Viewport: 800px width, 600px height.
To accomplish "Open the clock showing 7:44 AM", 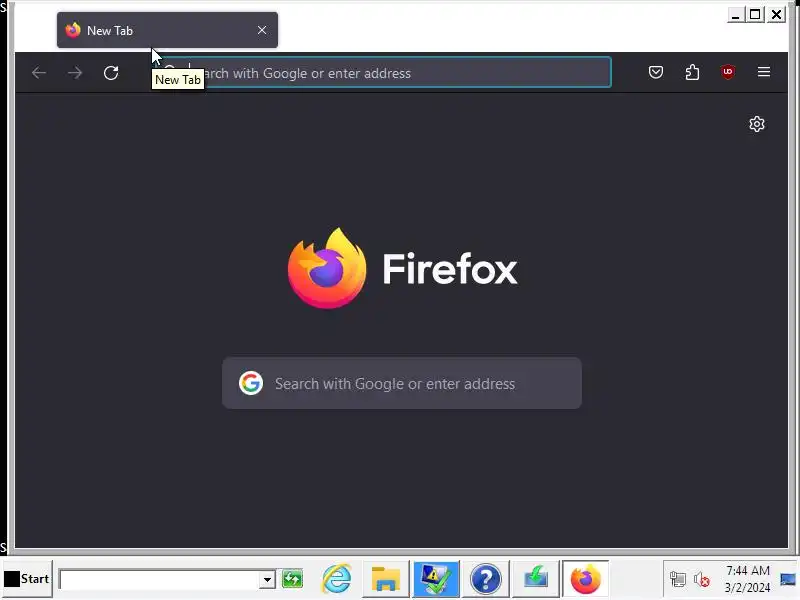I will coord(747,579).
